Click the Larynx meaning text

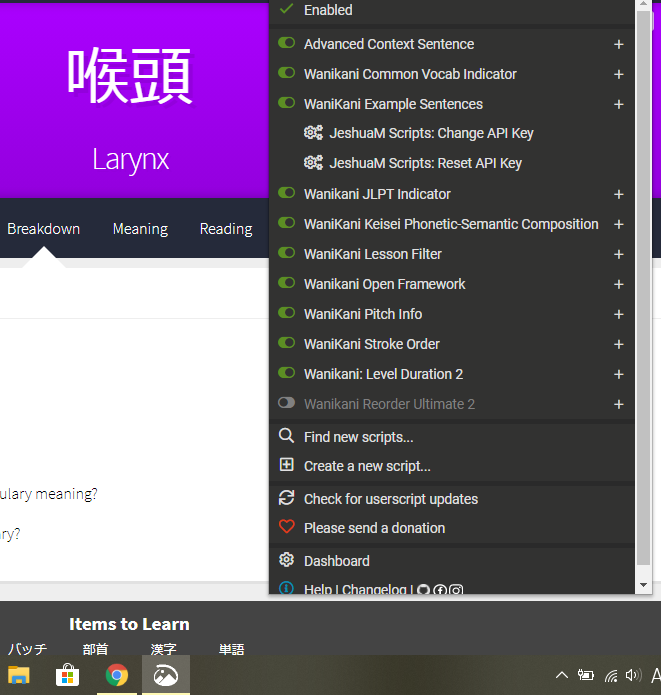130,160
